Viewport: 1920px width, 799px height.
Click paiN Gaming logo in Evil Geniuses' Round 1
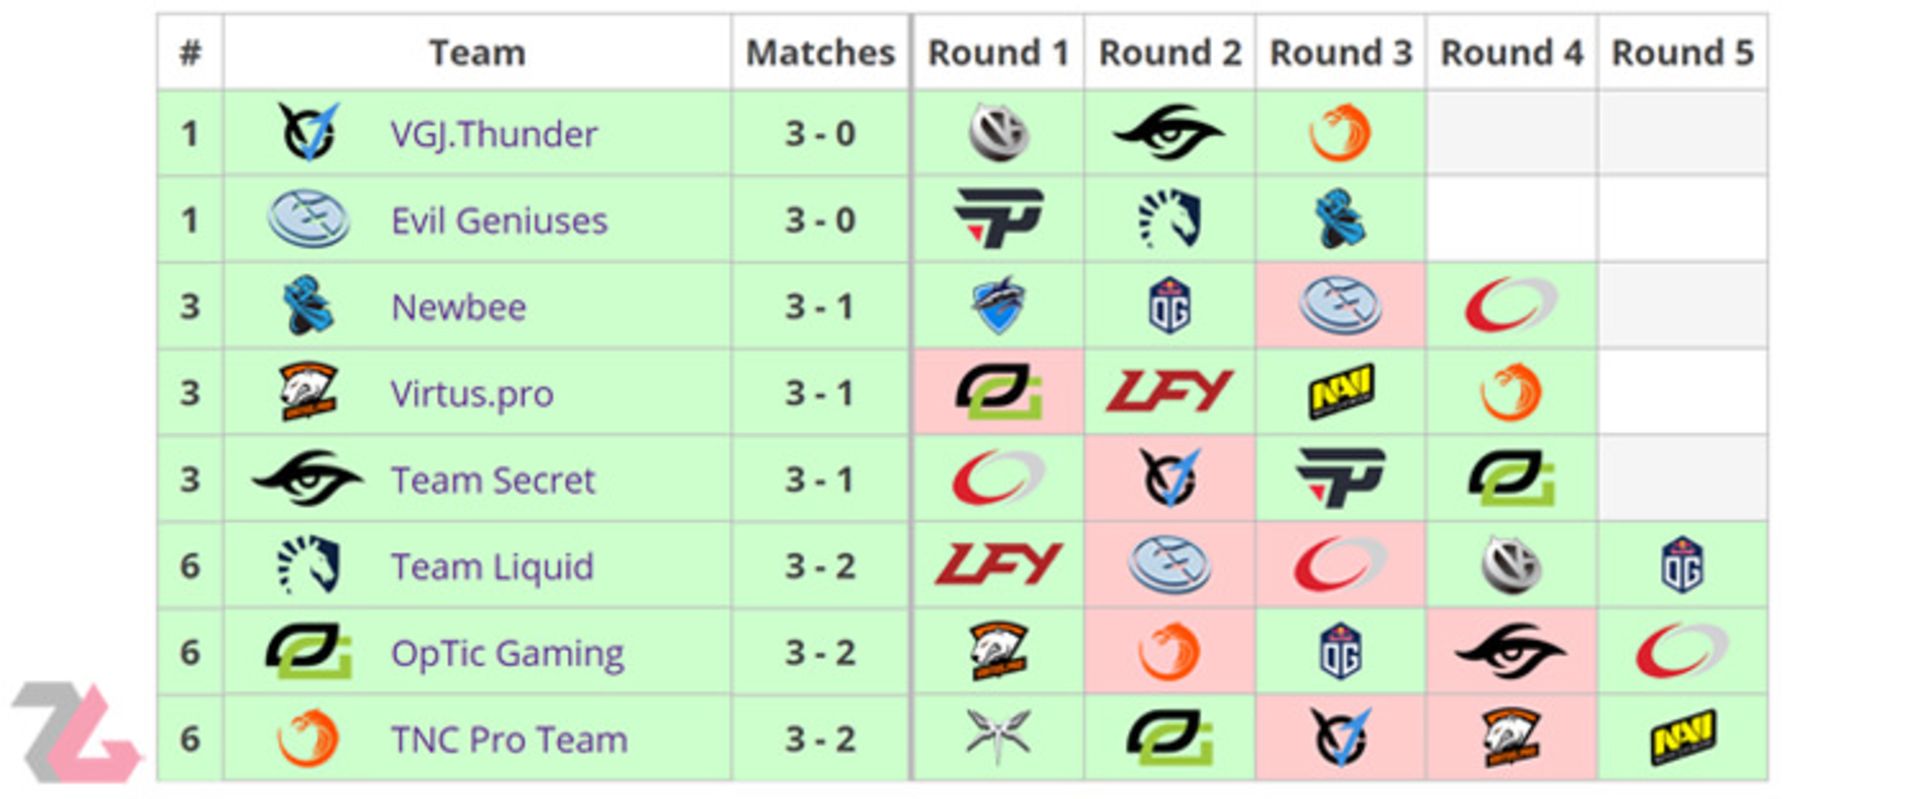click(998, 219)
